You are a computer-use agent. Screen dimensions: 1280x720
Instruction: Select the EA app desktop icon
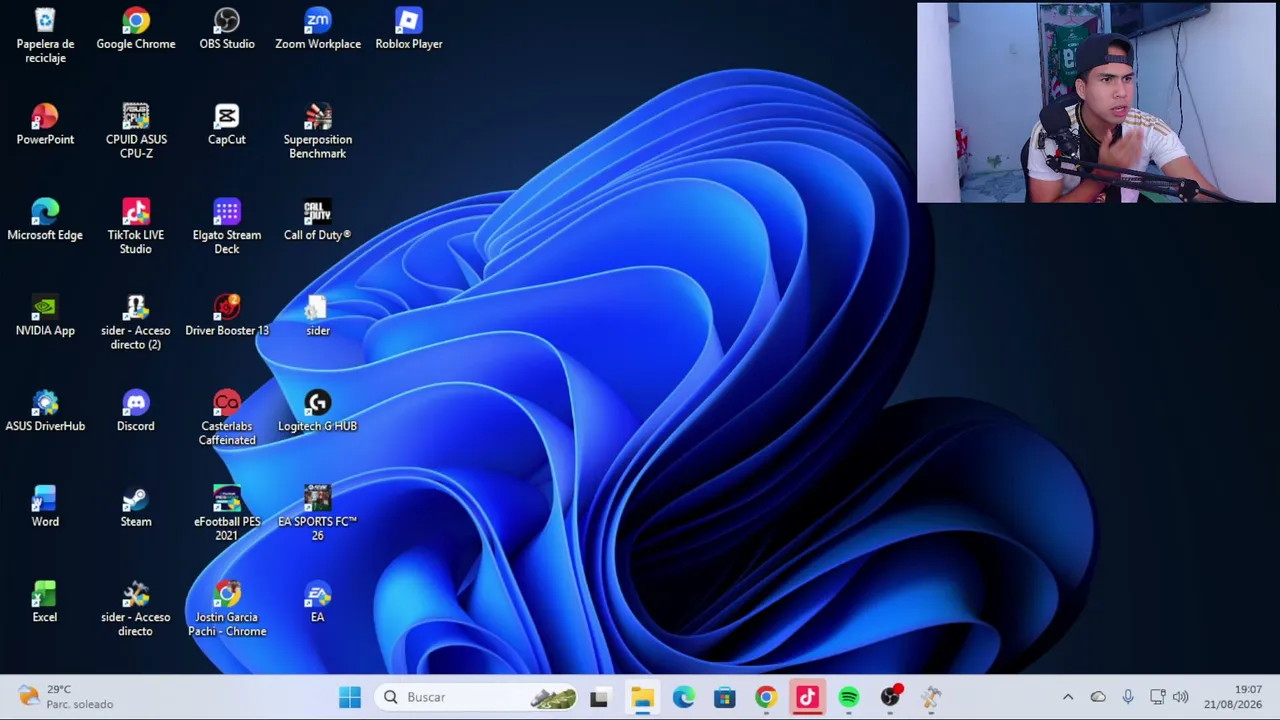tap(318, 602)
